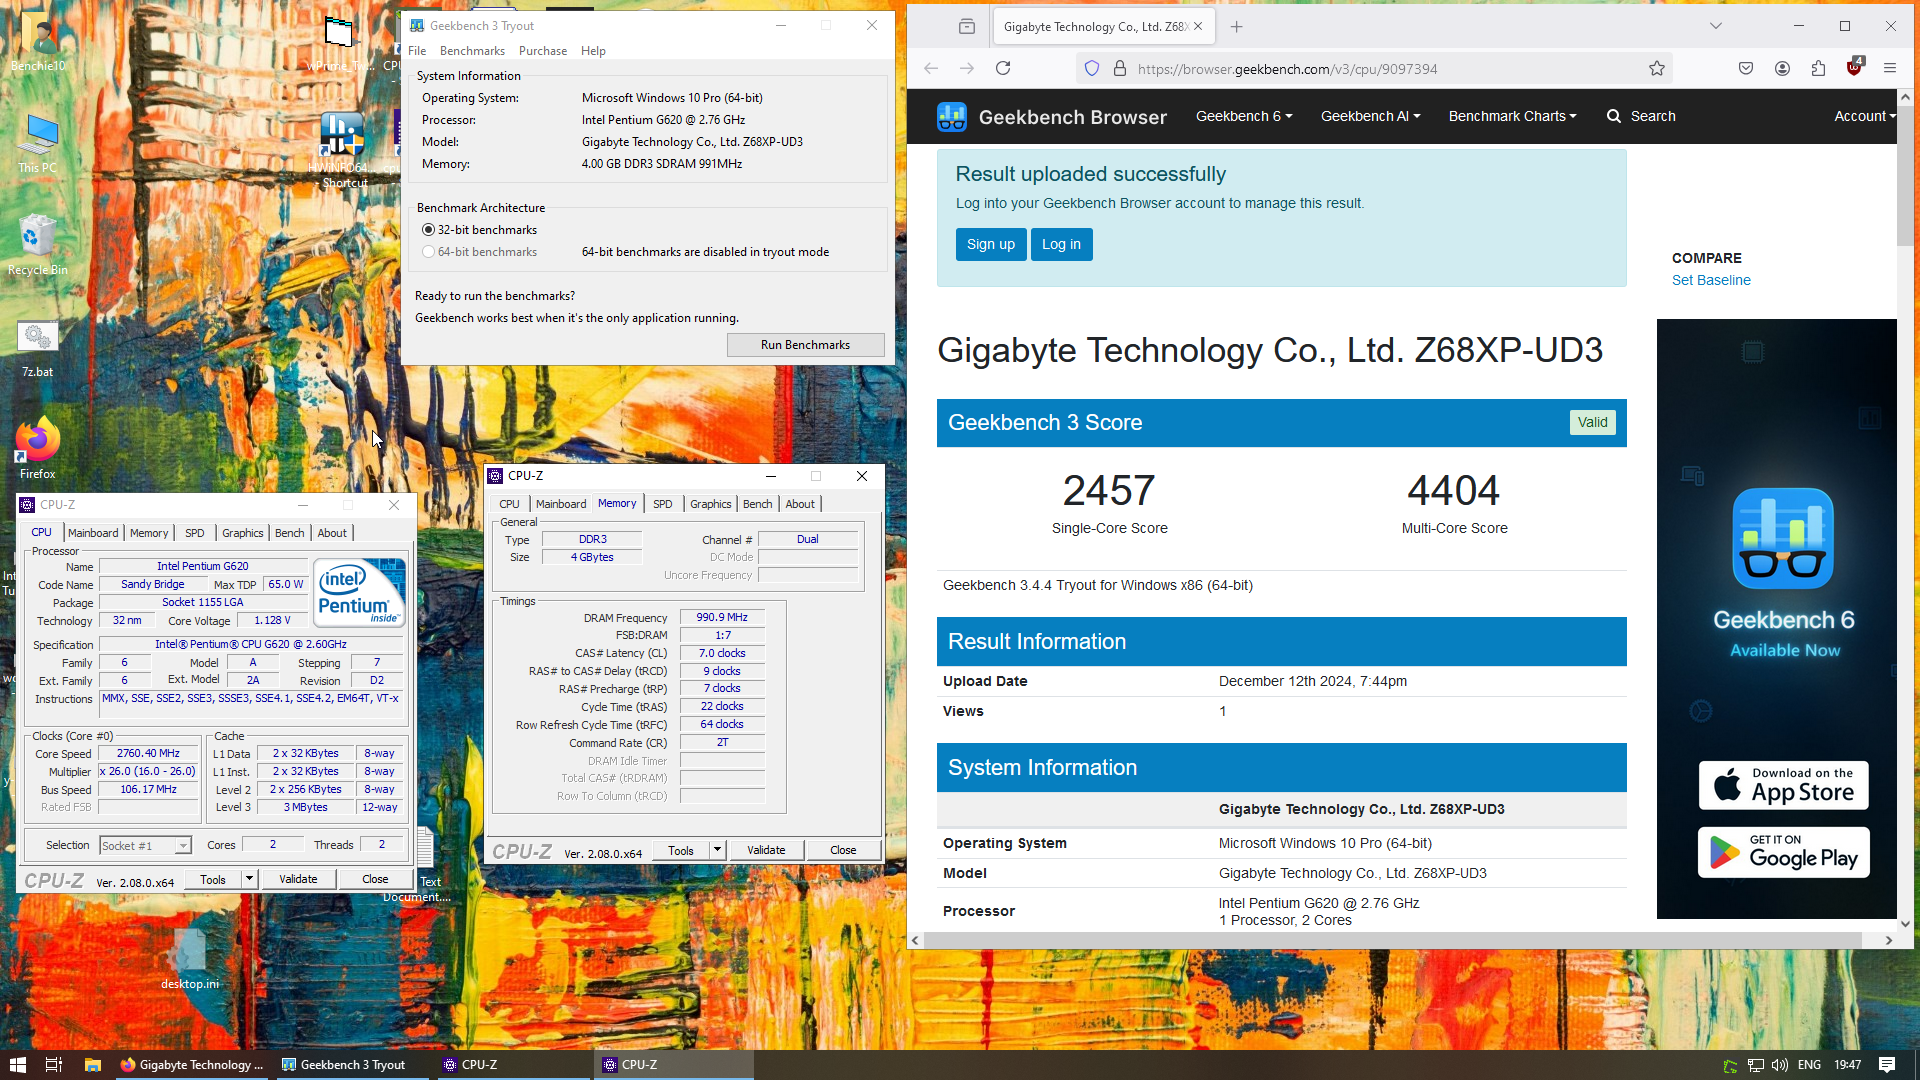Open the uBlock Origin extension icon

tap(1854, 67)
